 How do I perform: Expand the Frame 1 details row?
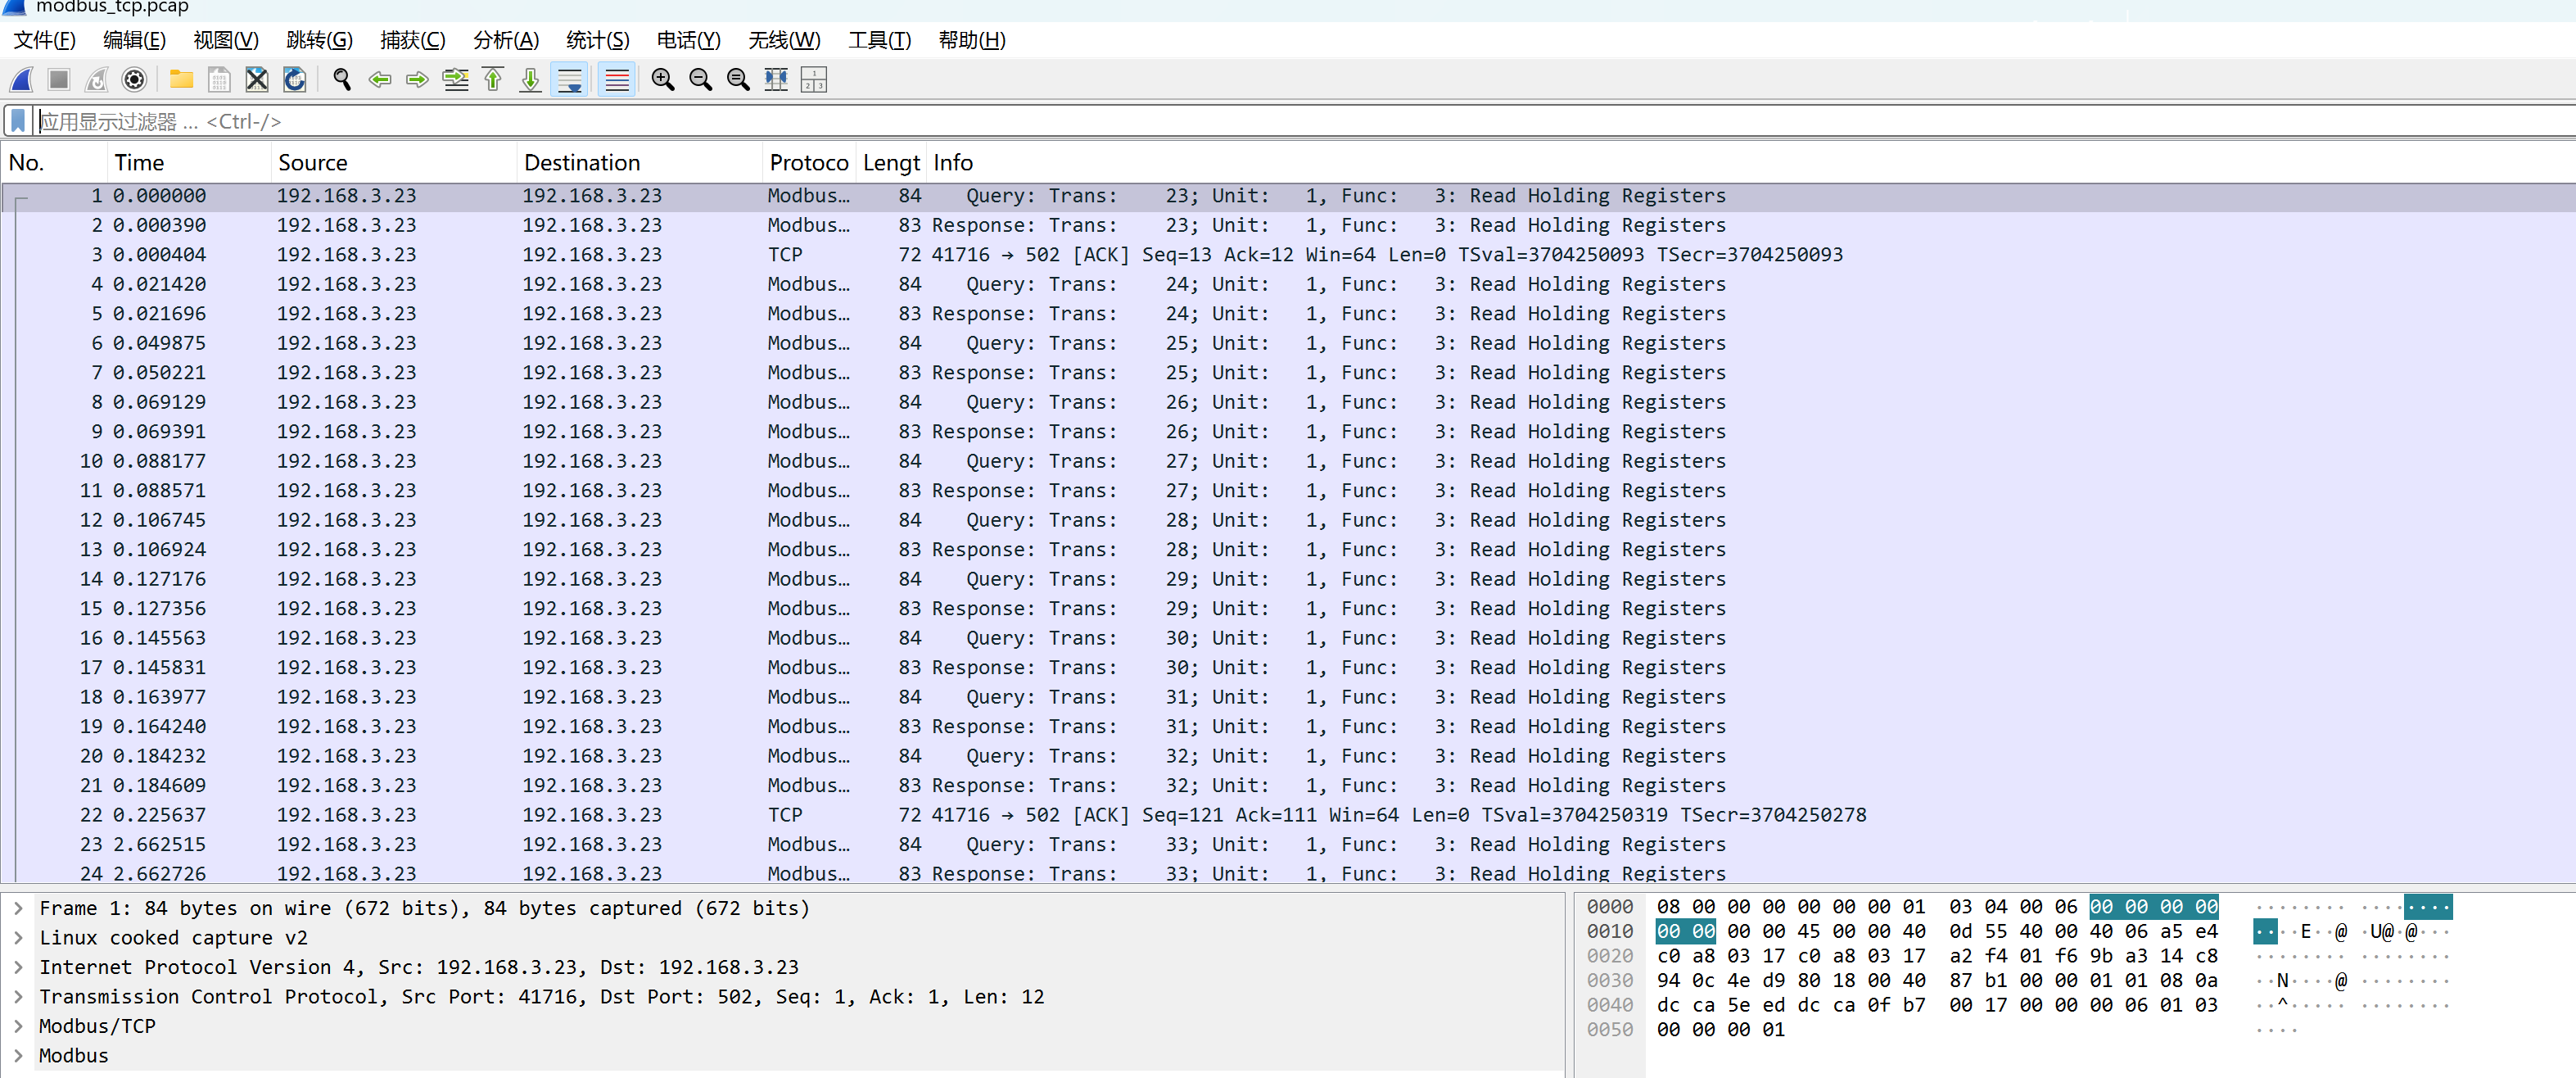18,909
